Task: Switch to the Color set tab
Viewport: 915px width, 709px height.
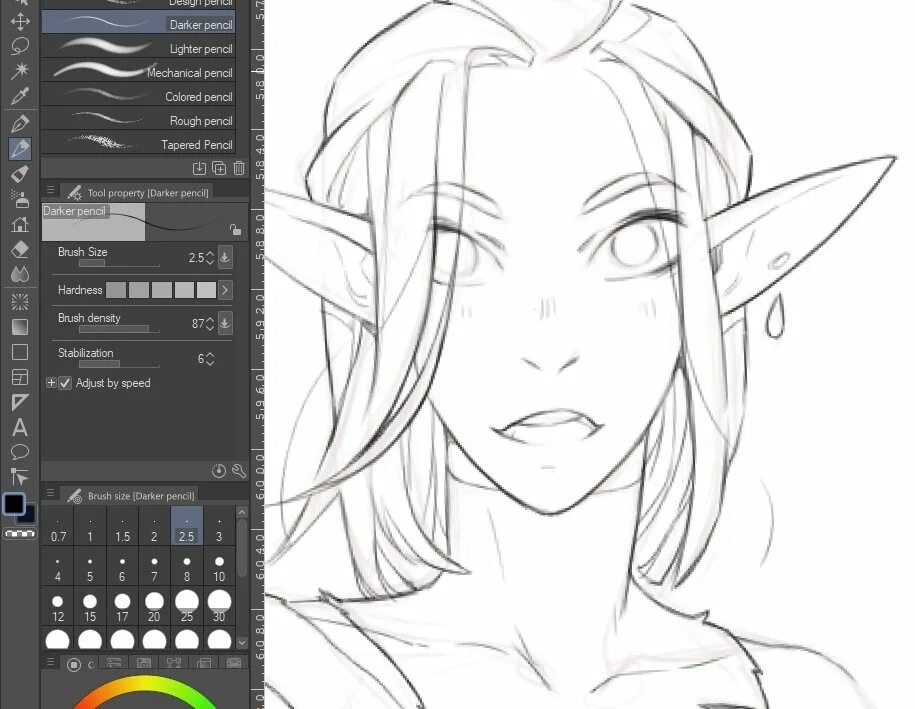Action: point(144,663)
